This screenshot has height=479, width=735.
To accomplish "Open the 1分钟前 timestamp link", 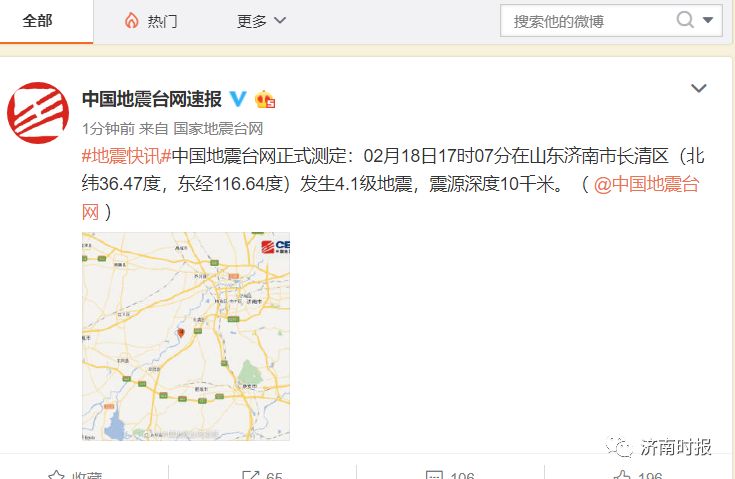I will tap(108, 128).
